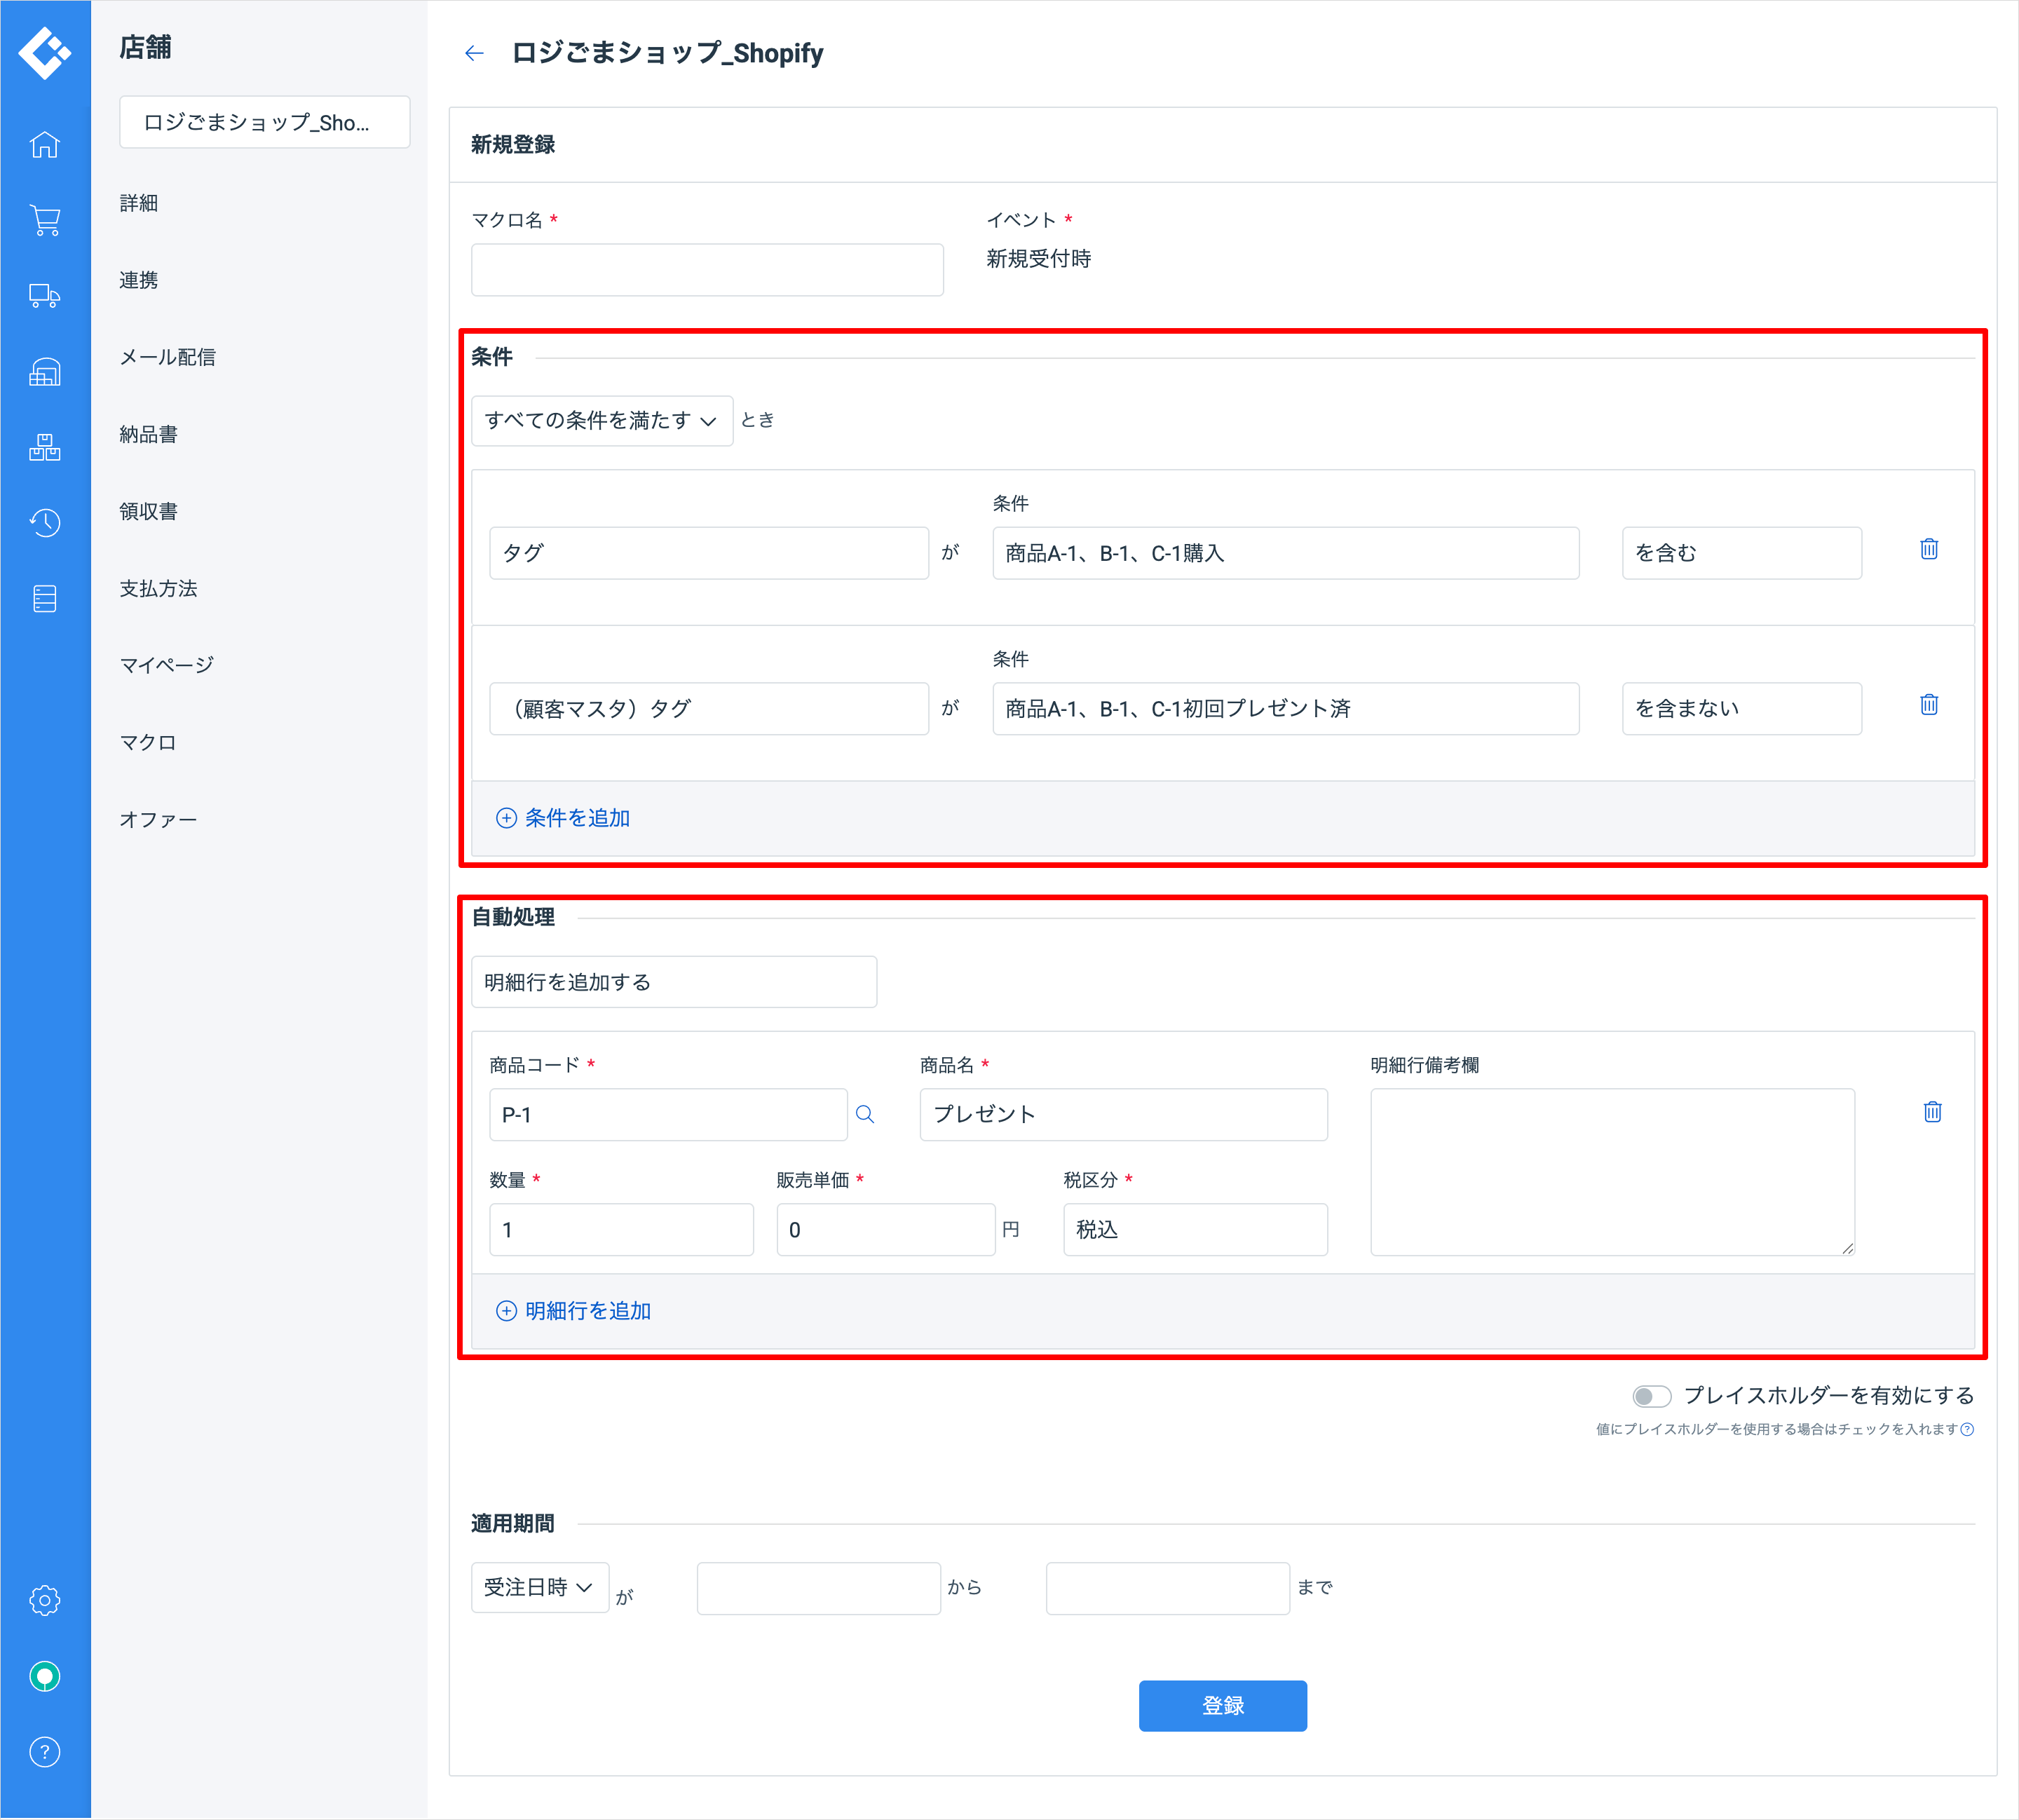Open the 受注日時 dropdown

539,1588
